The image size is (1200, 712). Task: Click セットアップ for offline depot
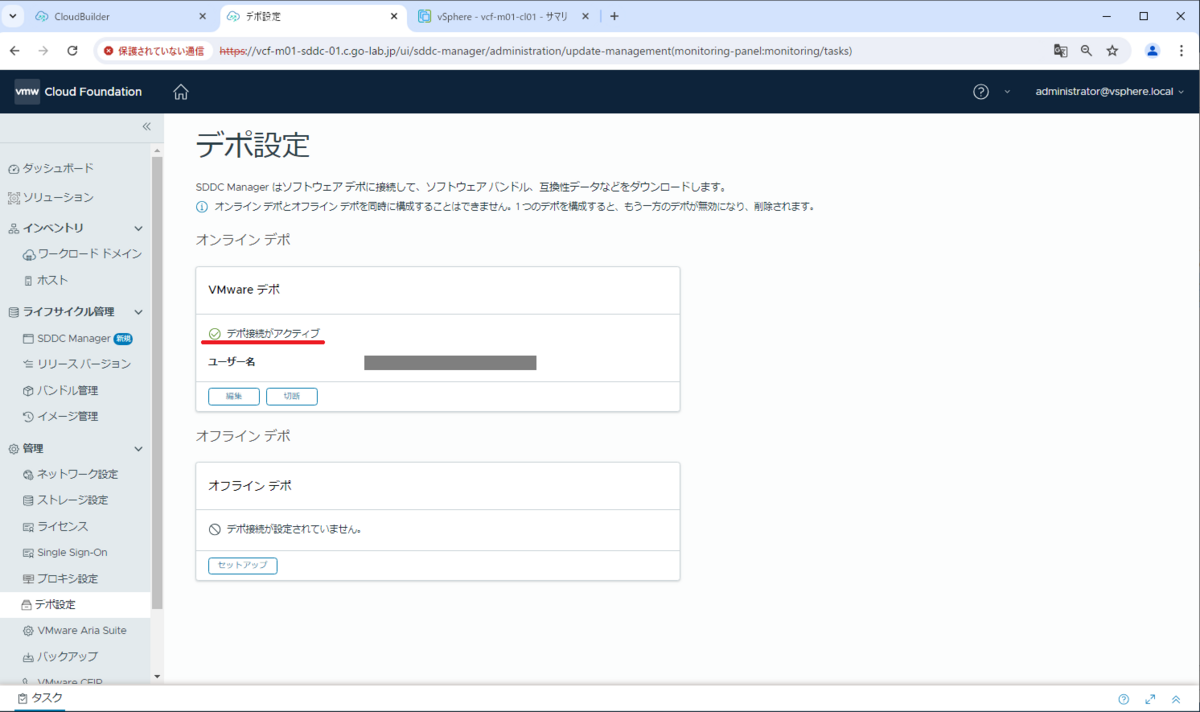pos(243,566)
